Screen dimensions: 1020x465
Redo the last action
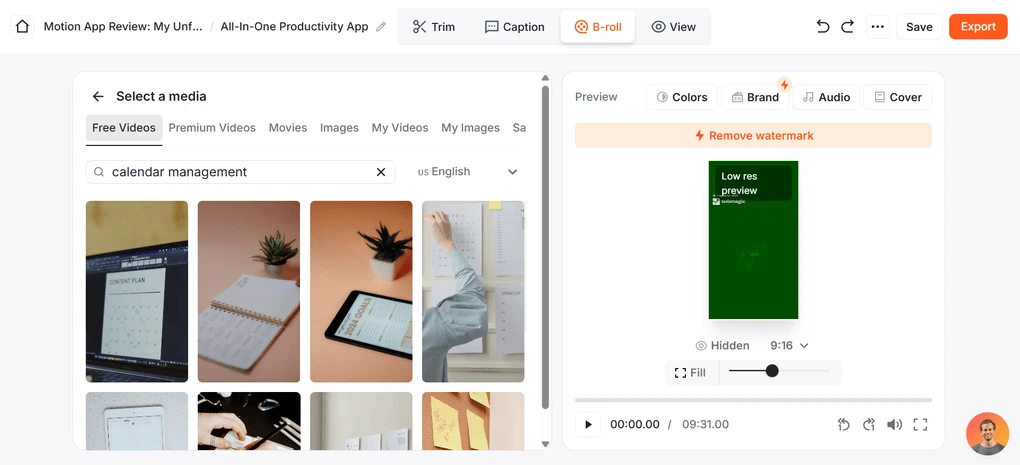tap(848, 27)
